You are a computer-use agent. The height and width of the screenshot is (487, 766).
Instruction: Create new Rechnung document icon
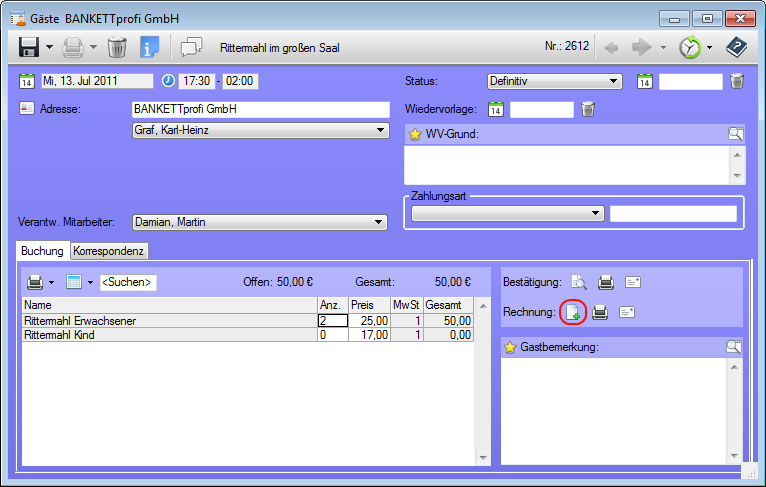(573, 312)
